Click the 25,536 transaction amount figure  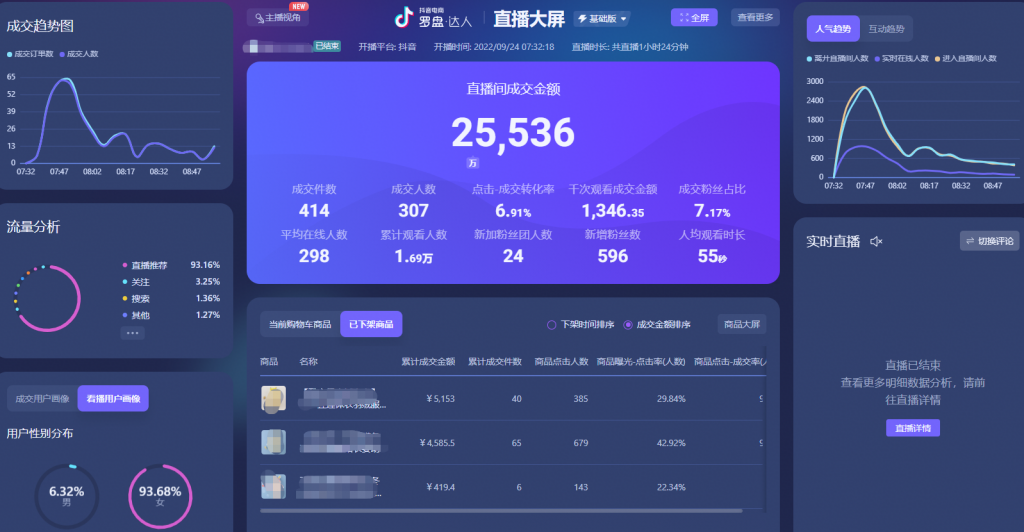point(513,133)
